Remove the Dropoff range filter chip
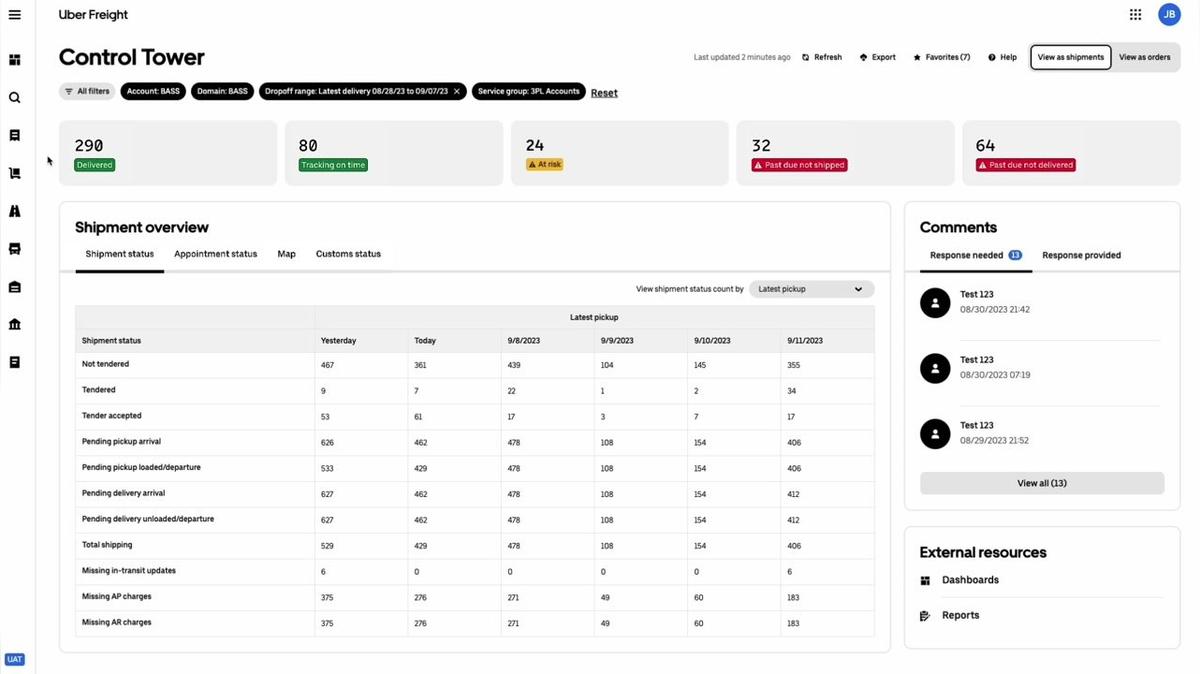The image size is (1200, 674). pyautogui.click(x=457, y=92)
